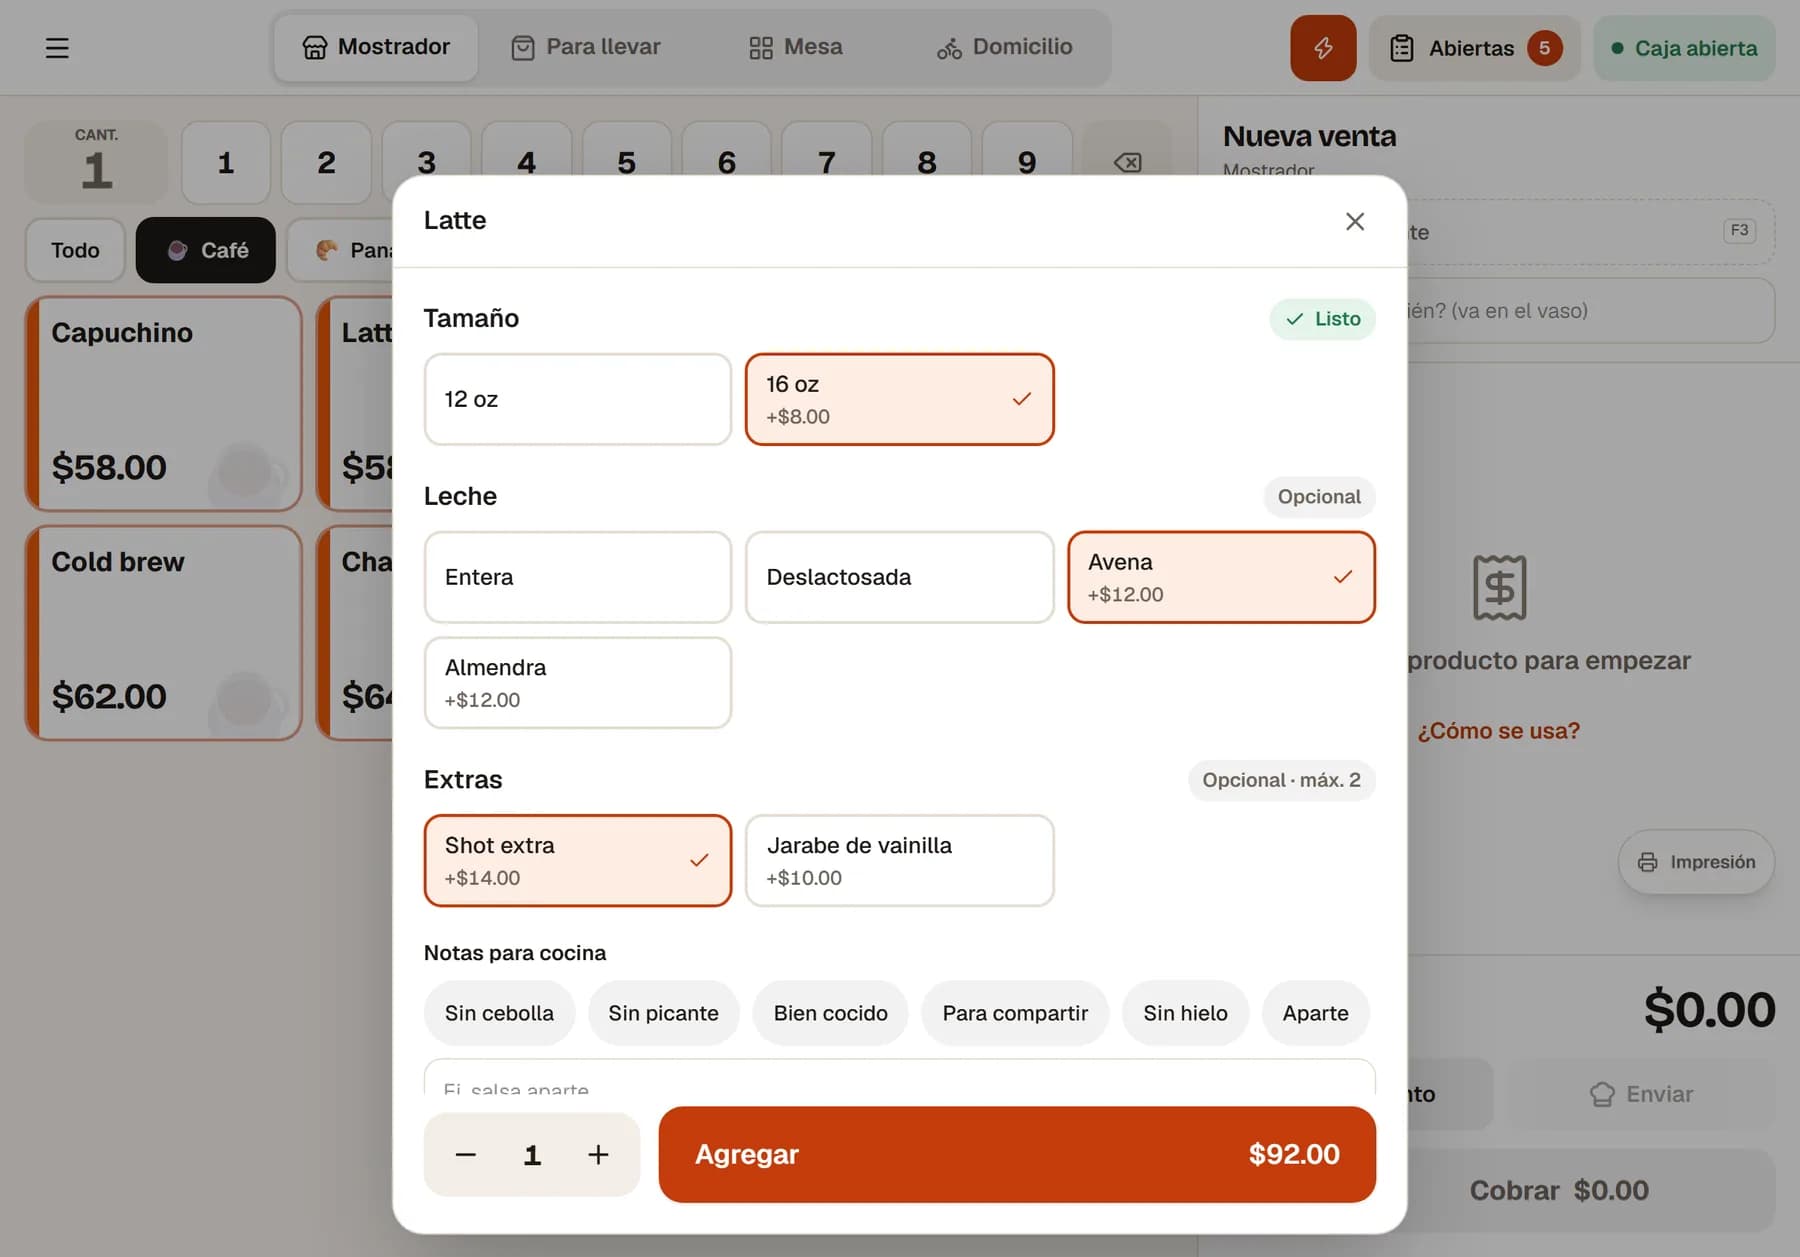Increase quantity with the plus icon
This screenshot has height=1257, width=1800.
598,1154
